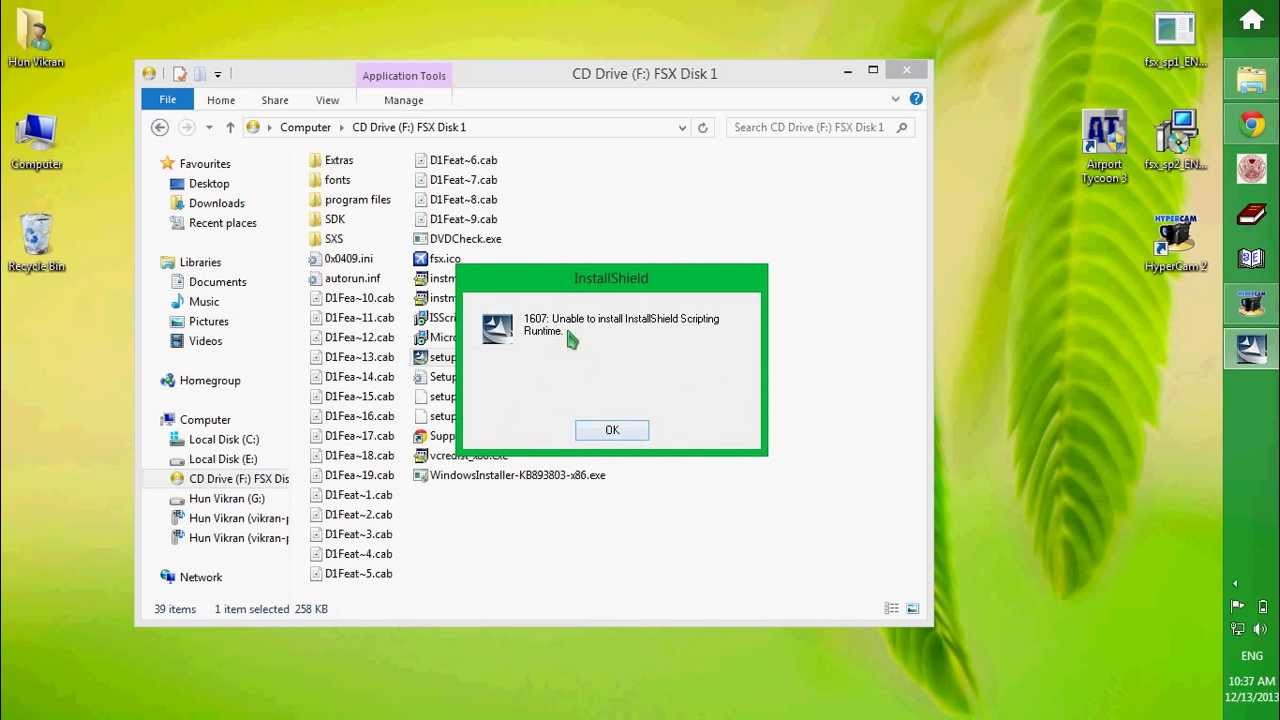Select Libraries in navigation pane

tap(200, 262)
